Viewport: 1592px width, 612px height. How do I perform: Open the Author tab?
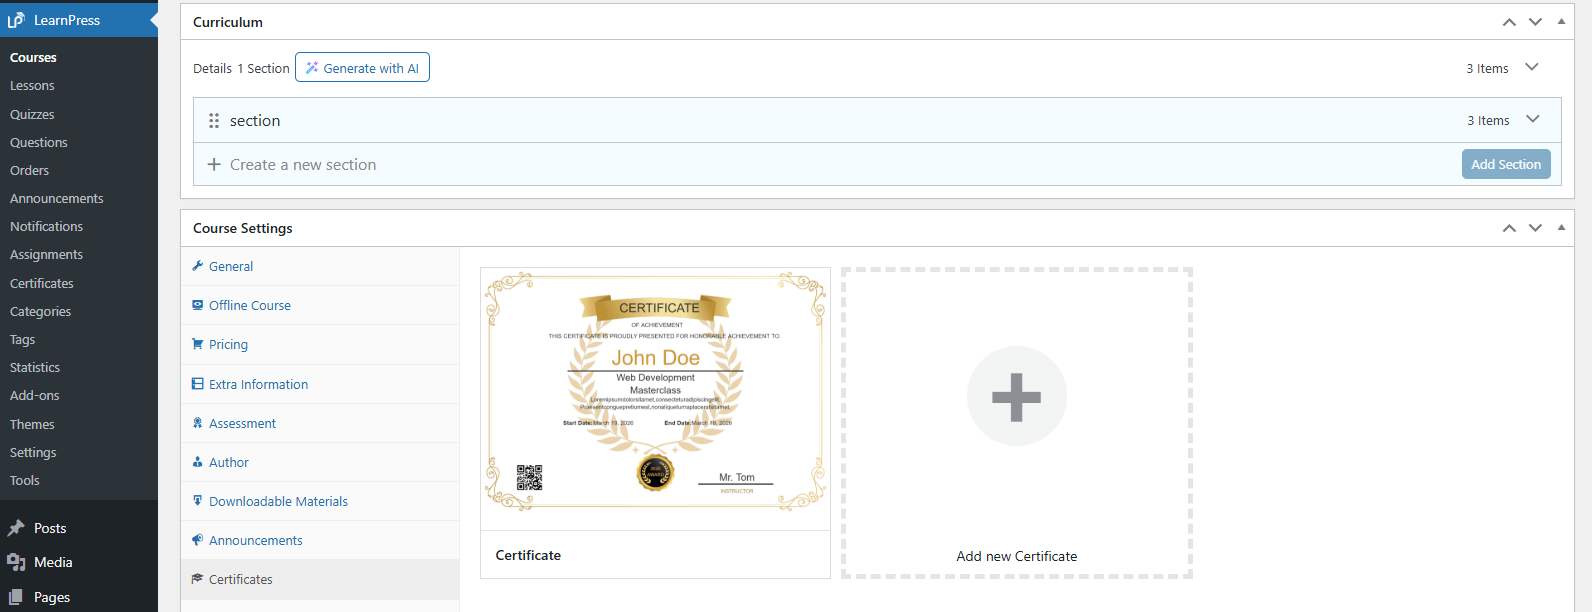[320, 462]
